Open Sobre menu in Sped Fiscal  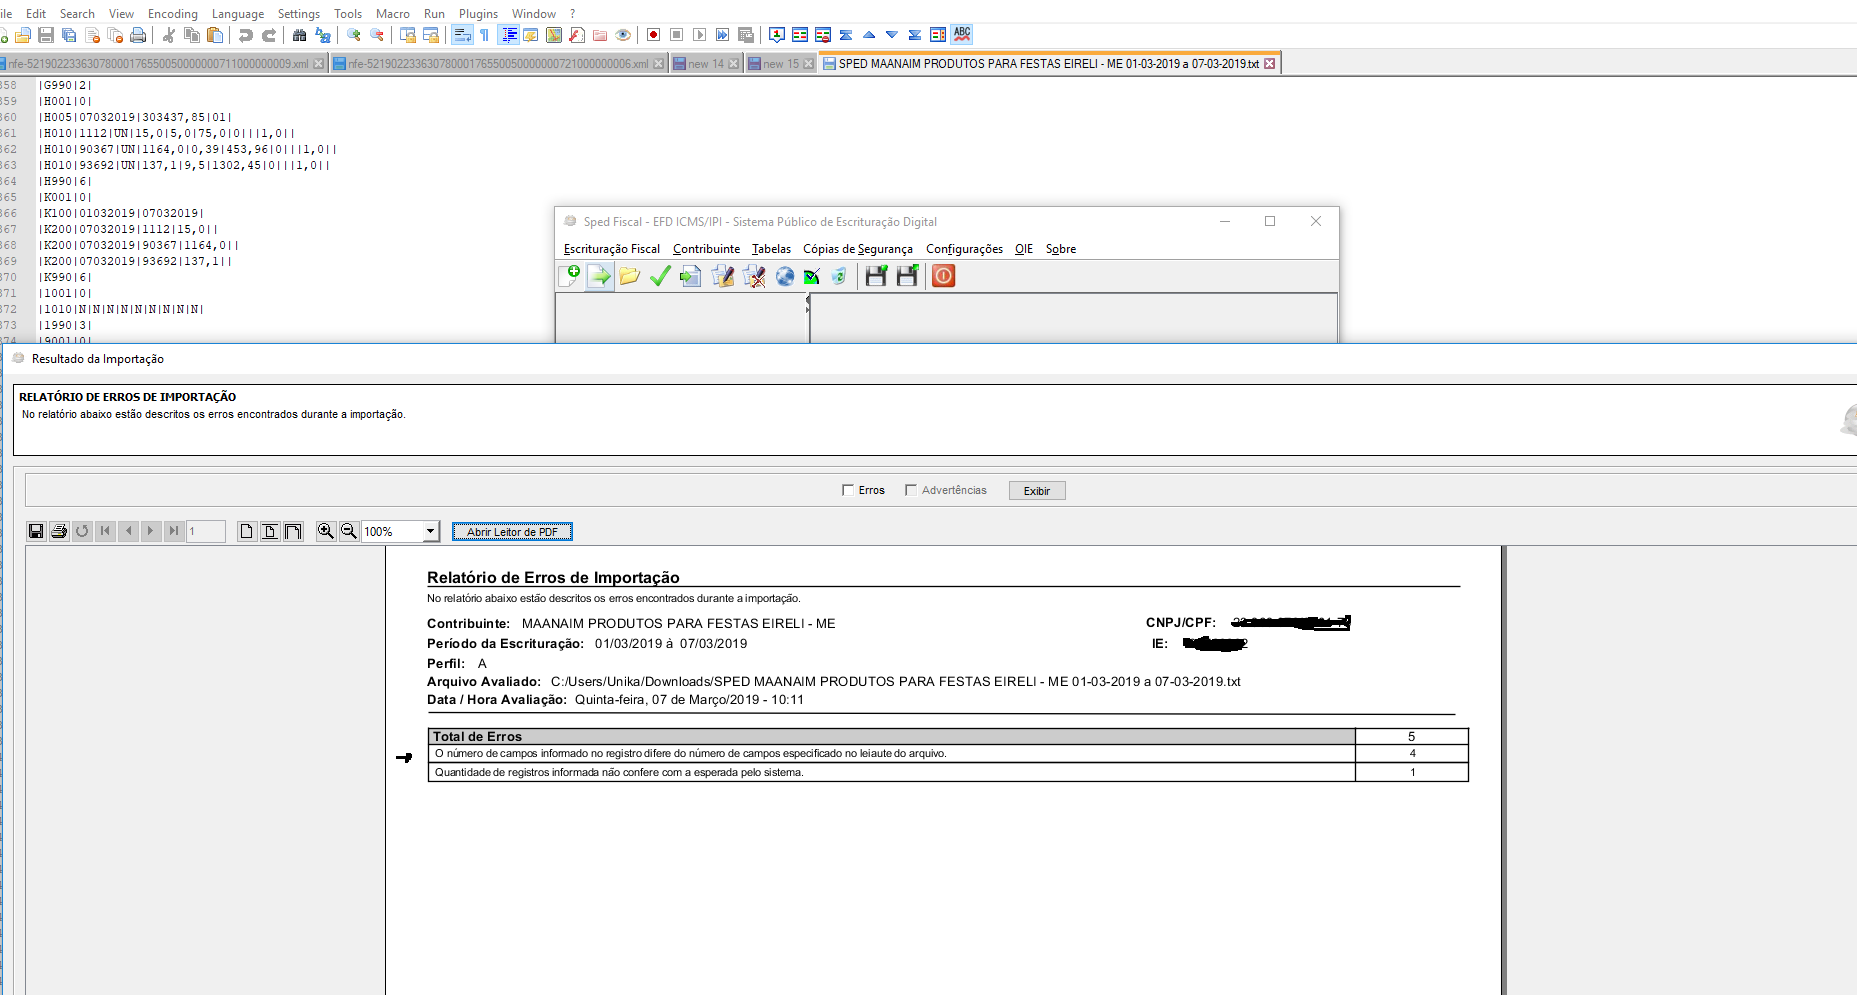1061,249
